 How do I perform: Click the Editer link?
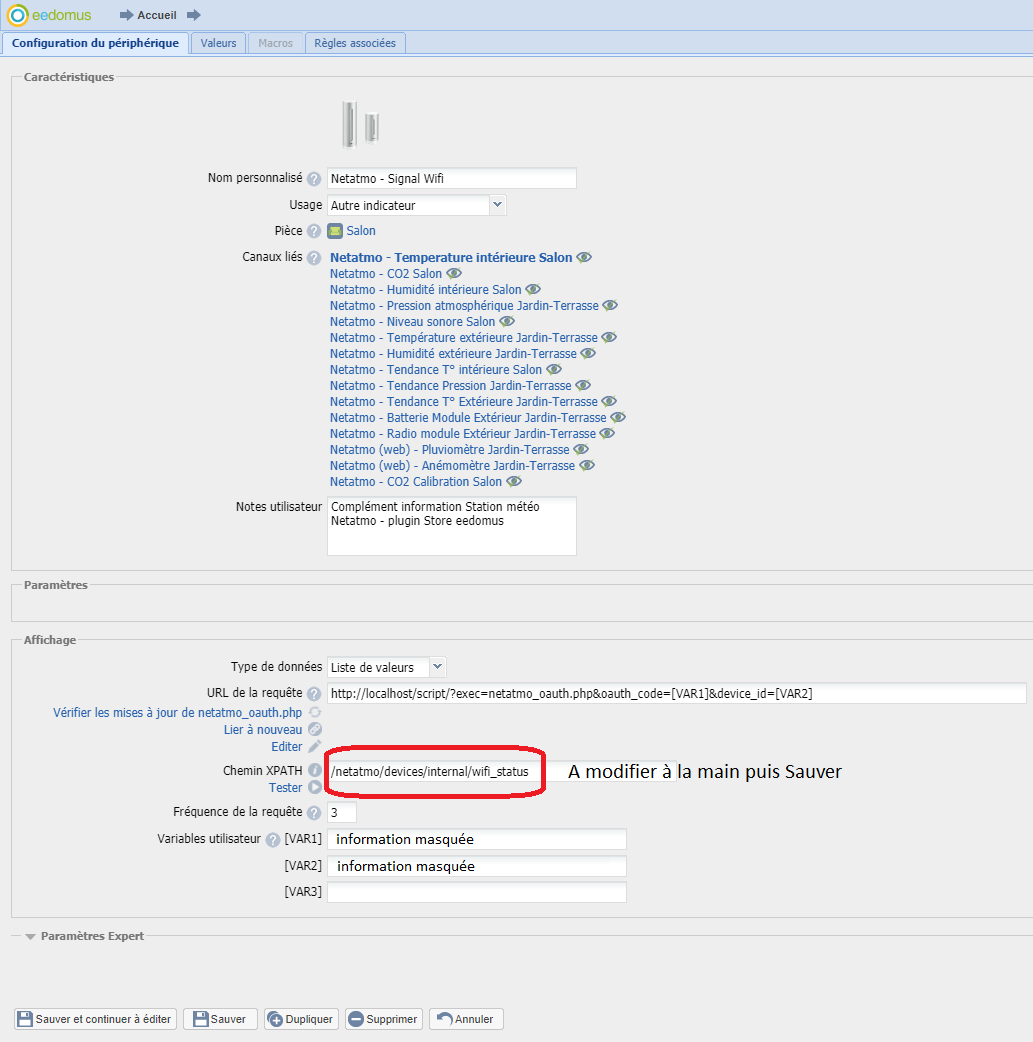287,747
